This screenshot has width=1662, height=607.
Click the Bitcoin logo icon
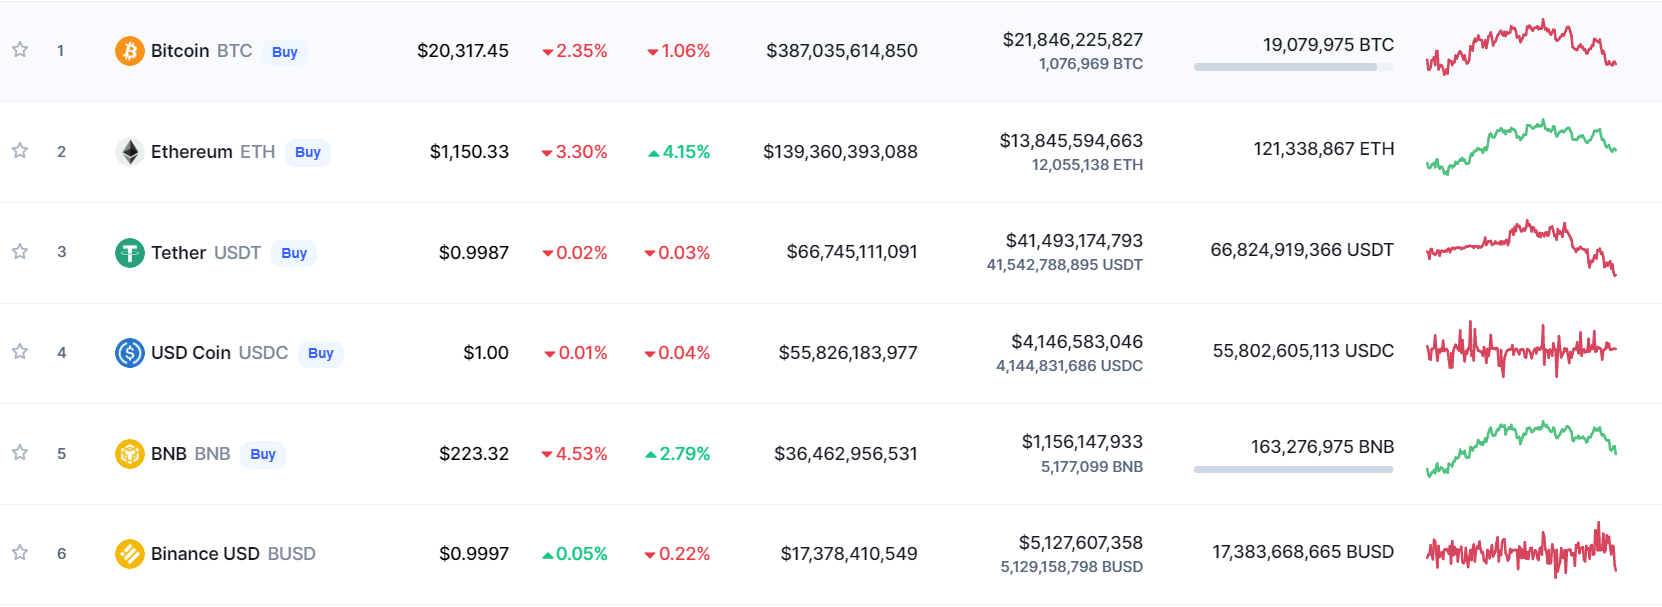pyautogui.click(x=129, y=50)
